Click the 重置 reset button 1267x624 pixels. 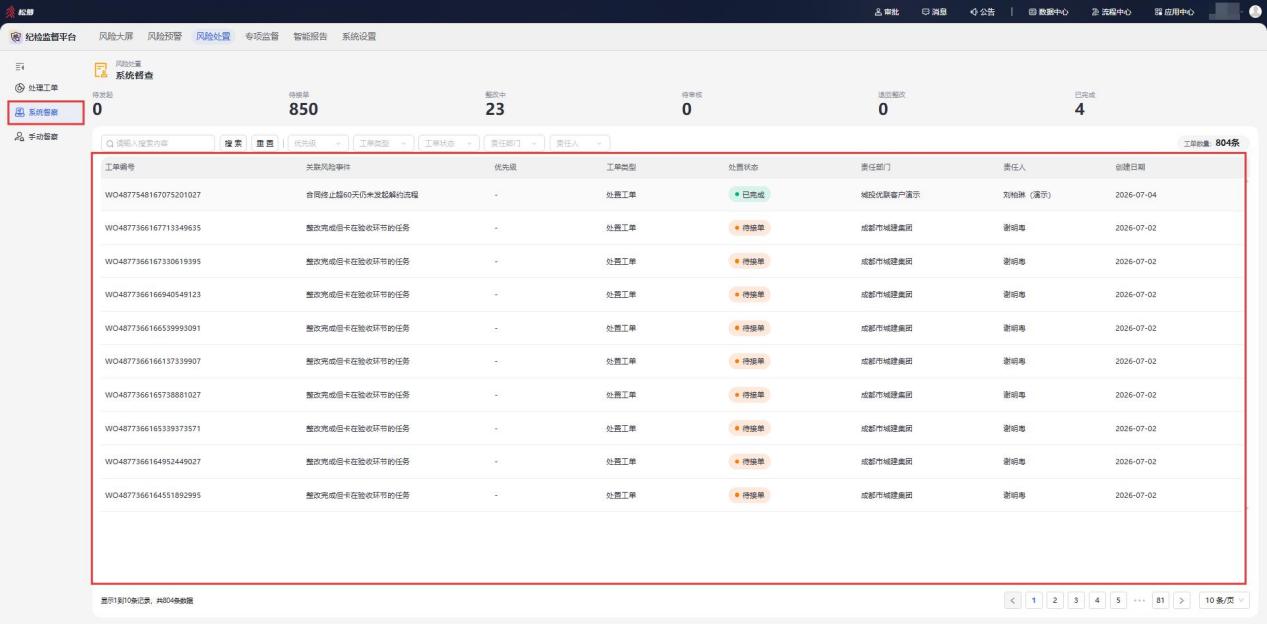pos(264,143)
